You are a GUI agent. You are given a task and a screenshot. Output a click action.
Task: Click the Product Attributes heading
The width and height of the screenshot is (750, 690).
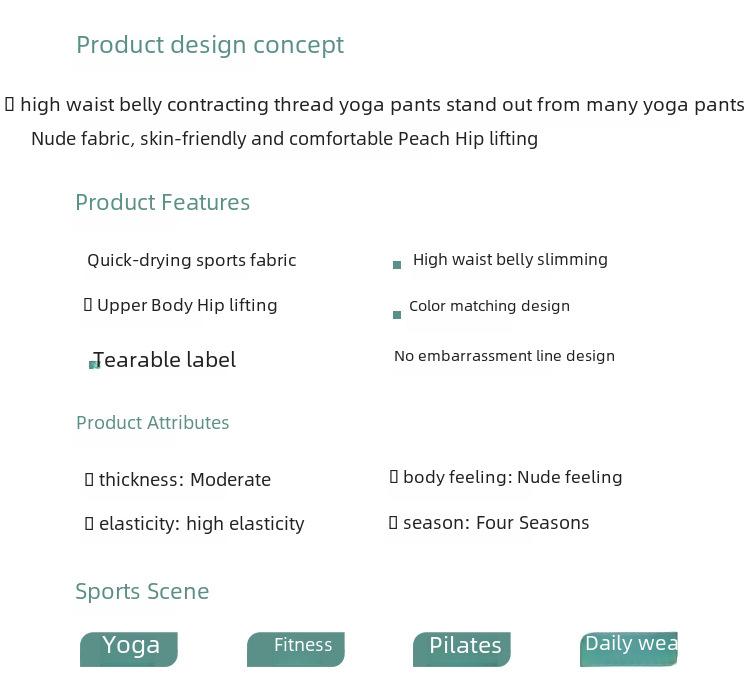click(153, 423)
